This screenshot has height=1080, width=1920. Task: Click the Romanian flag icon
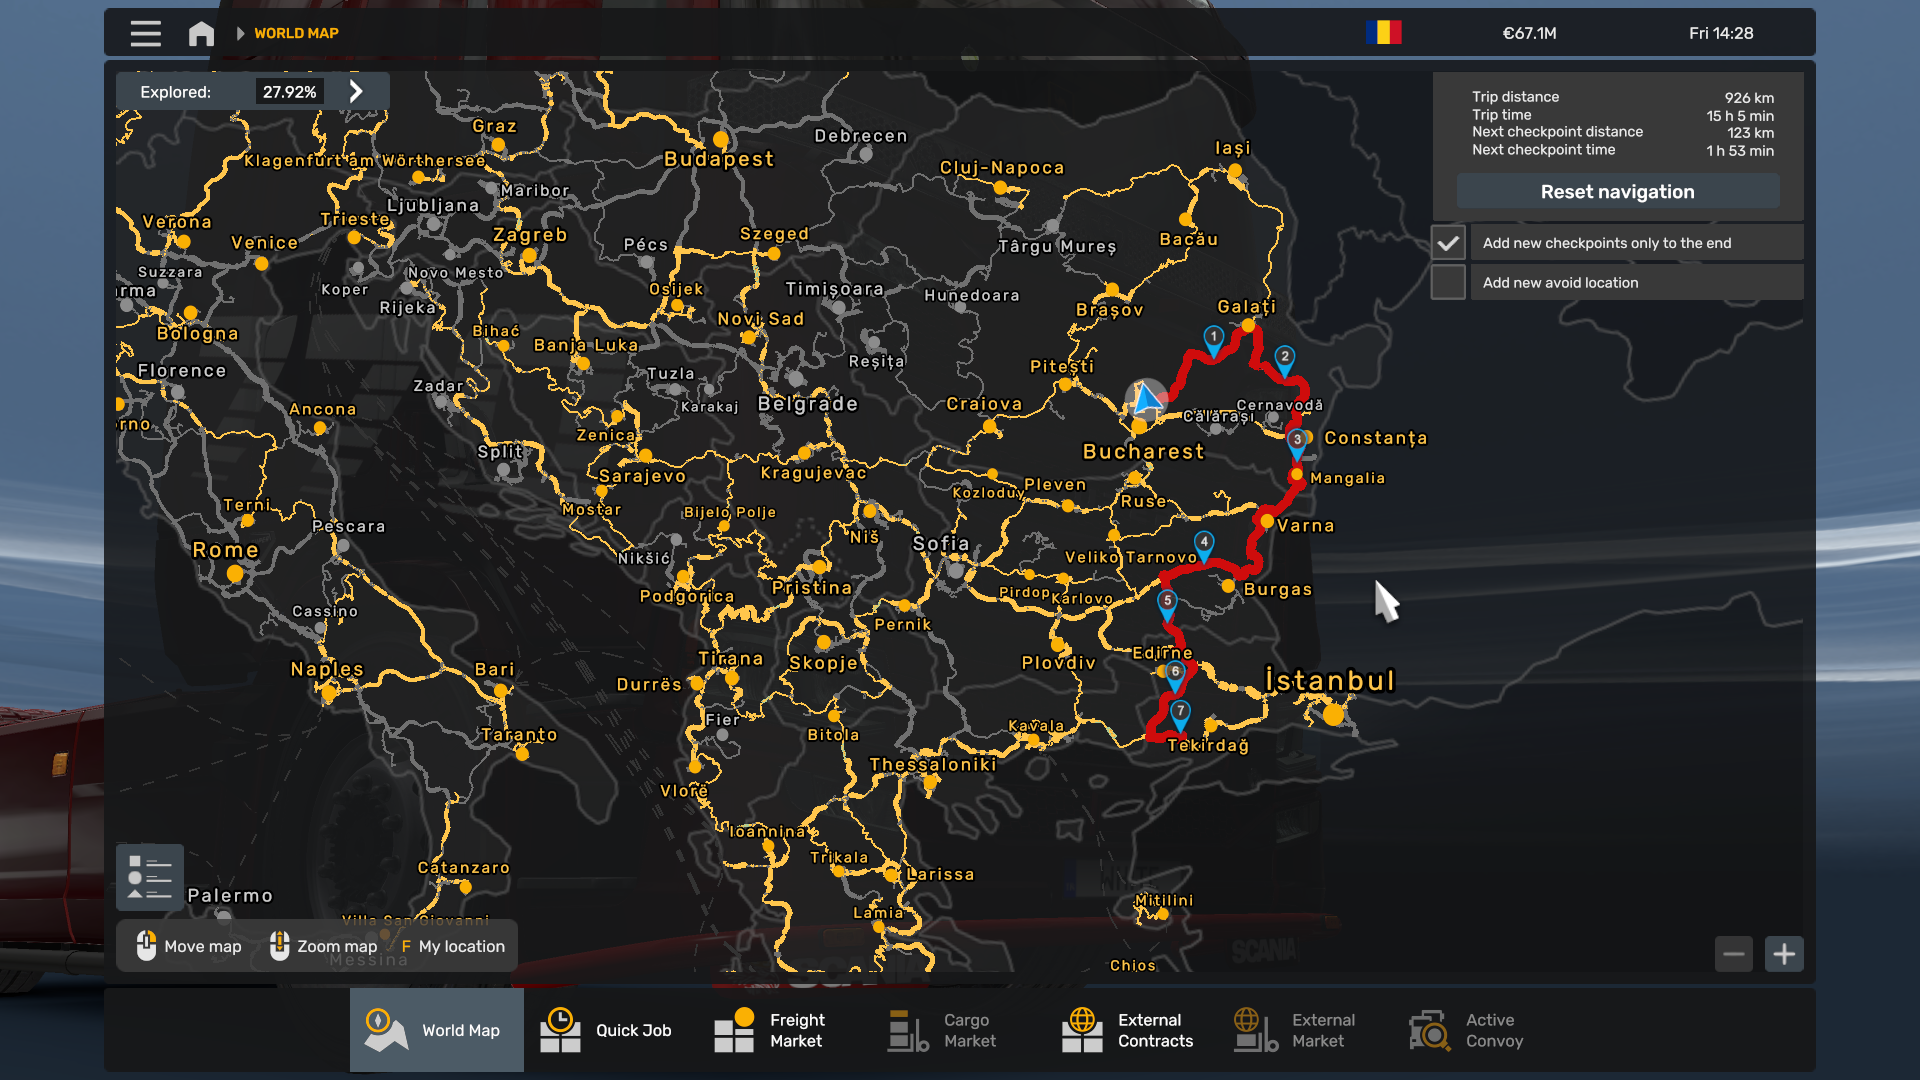tap(1383, 33)
